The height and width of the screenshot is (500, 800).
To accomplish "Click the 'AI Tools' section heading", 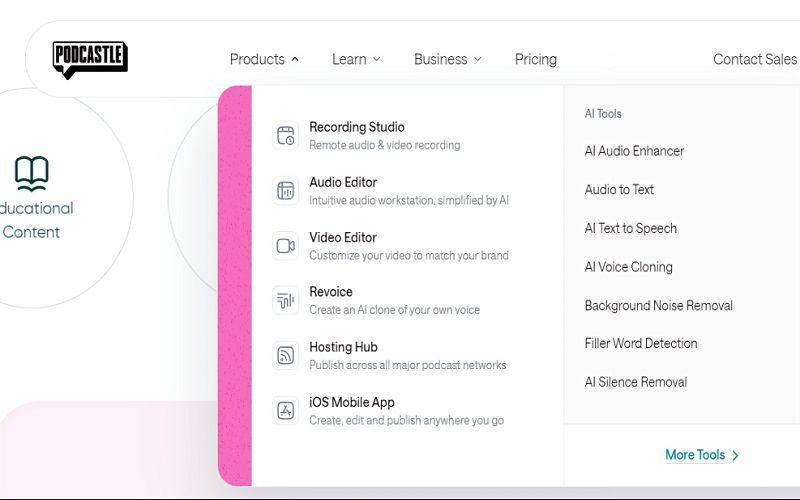I will click(603, 114).
